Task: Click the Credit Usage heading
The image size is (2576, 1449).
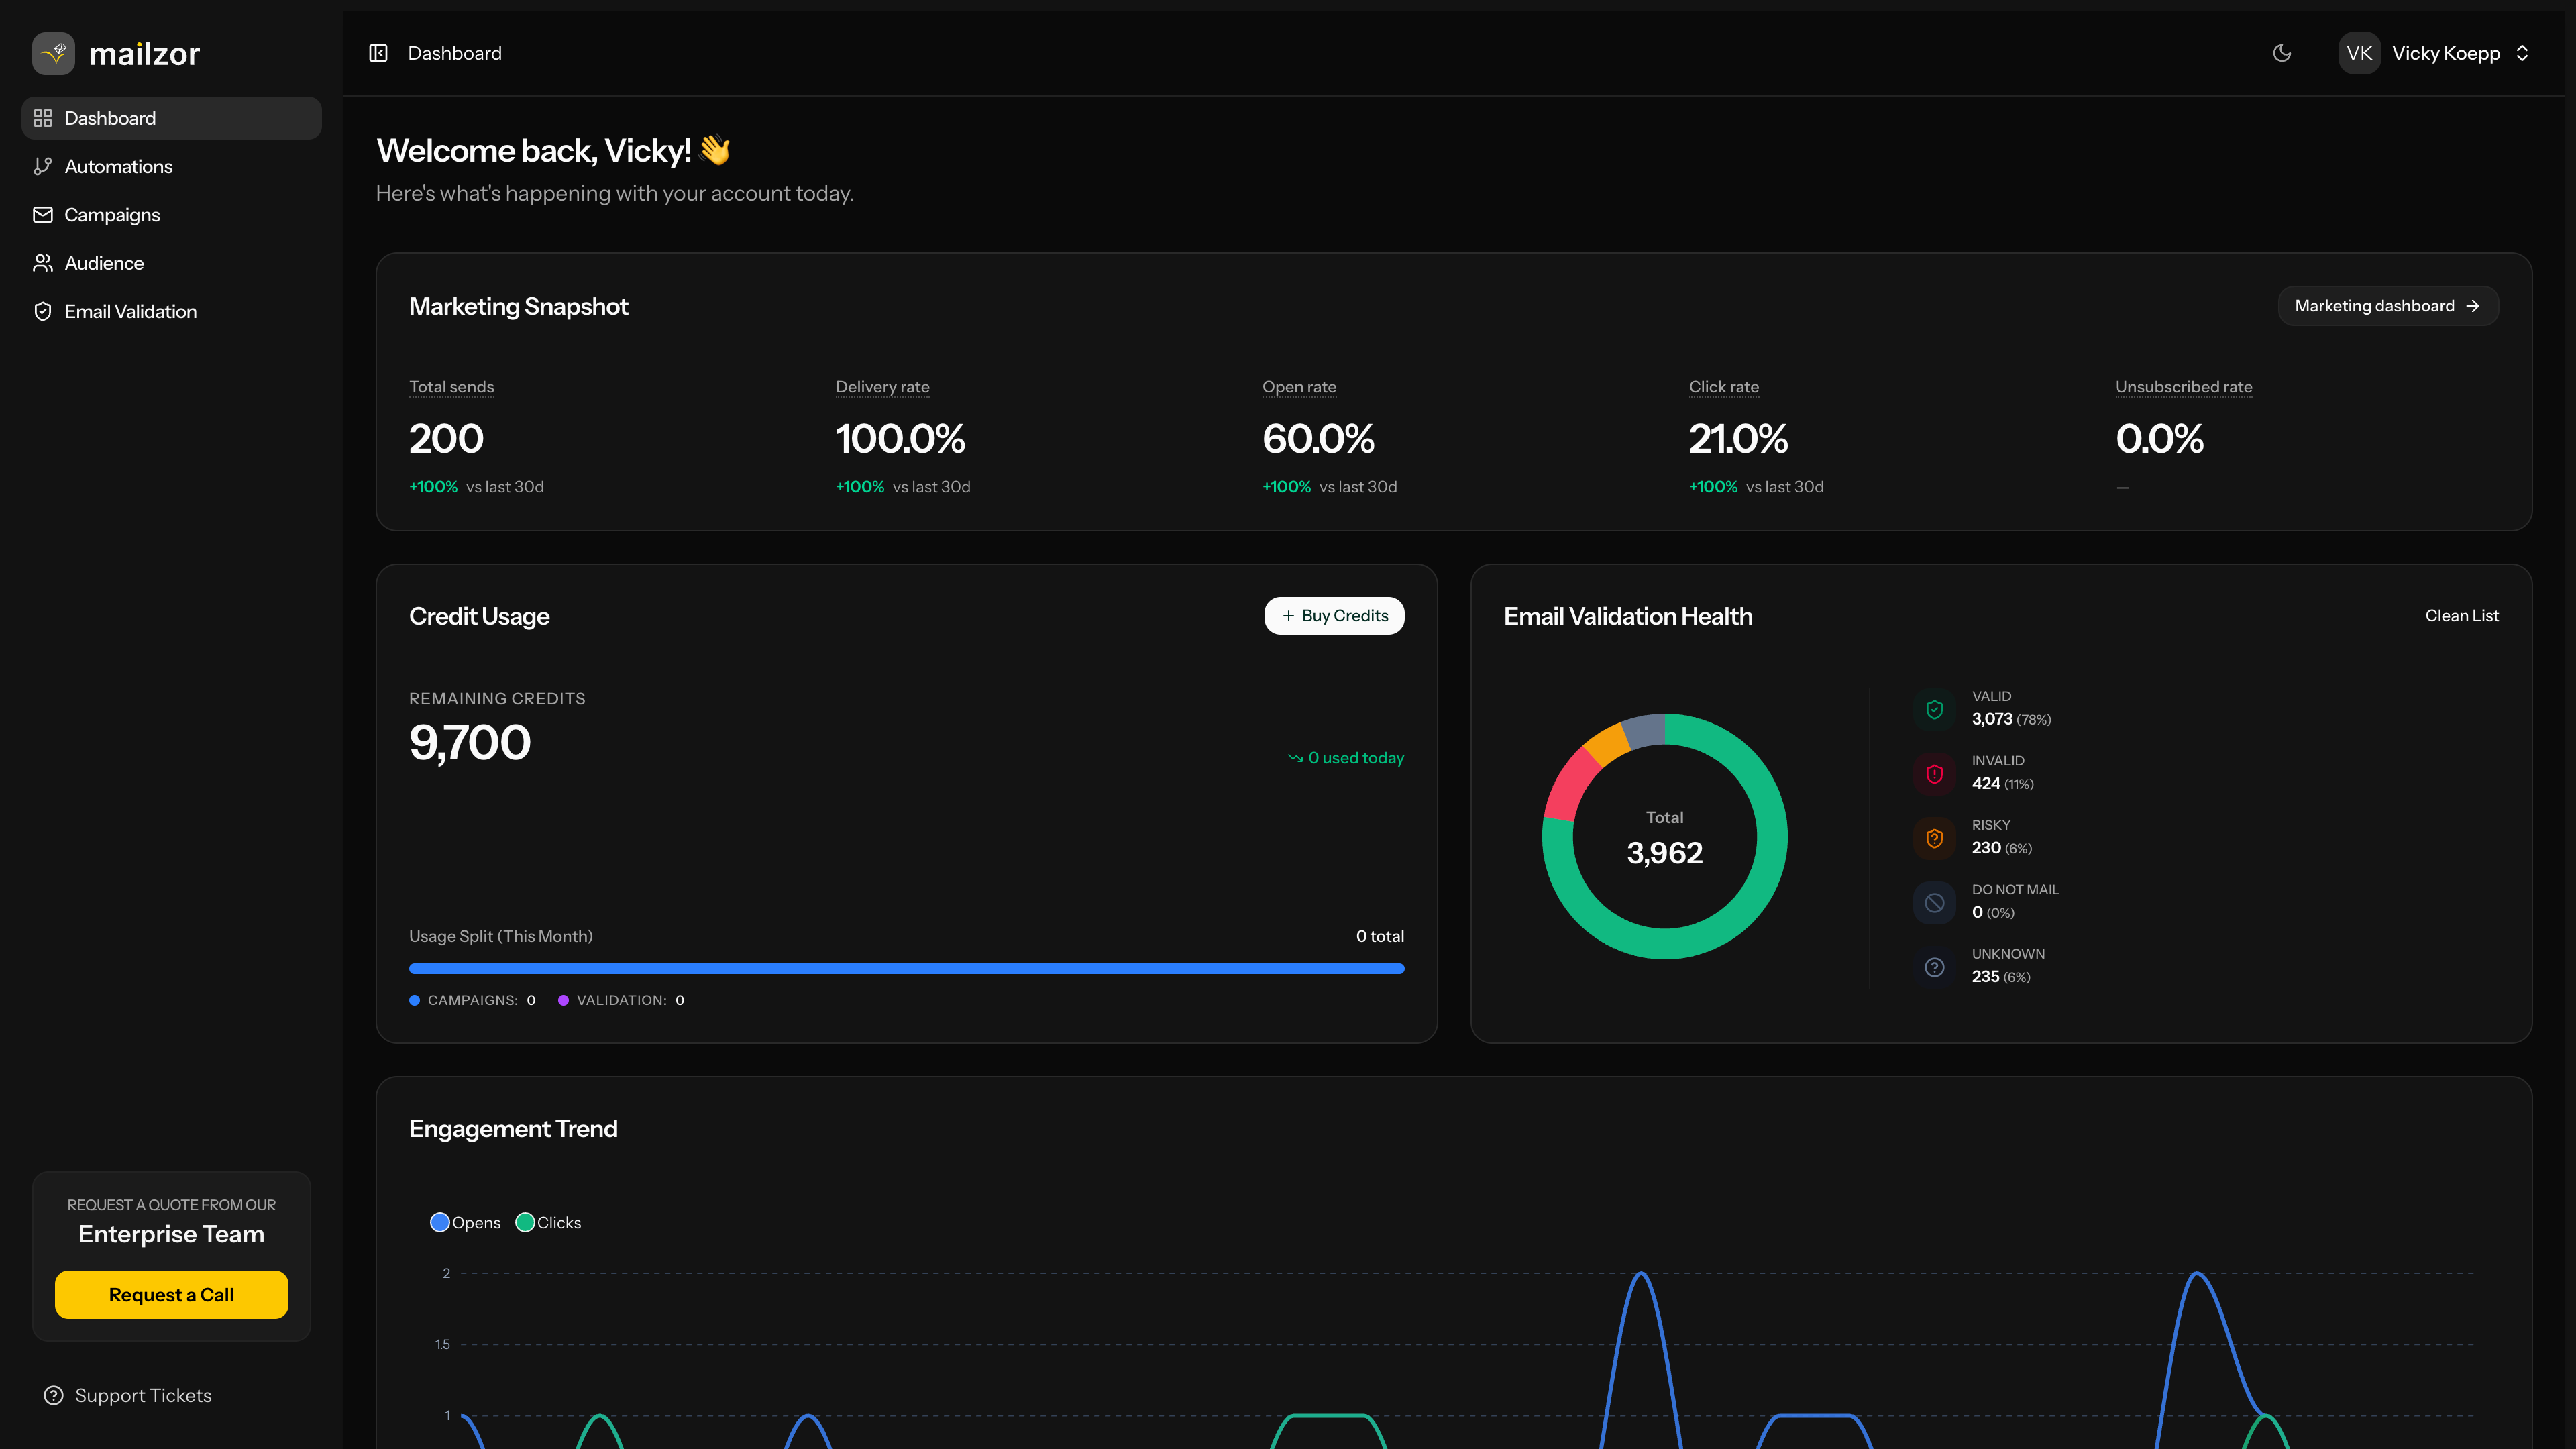Action: [479, 616]
